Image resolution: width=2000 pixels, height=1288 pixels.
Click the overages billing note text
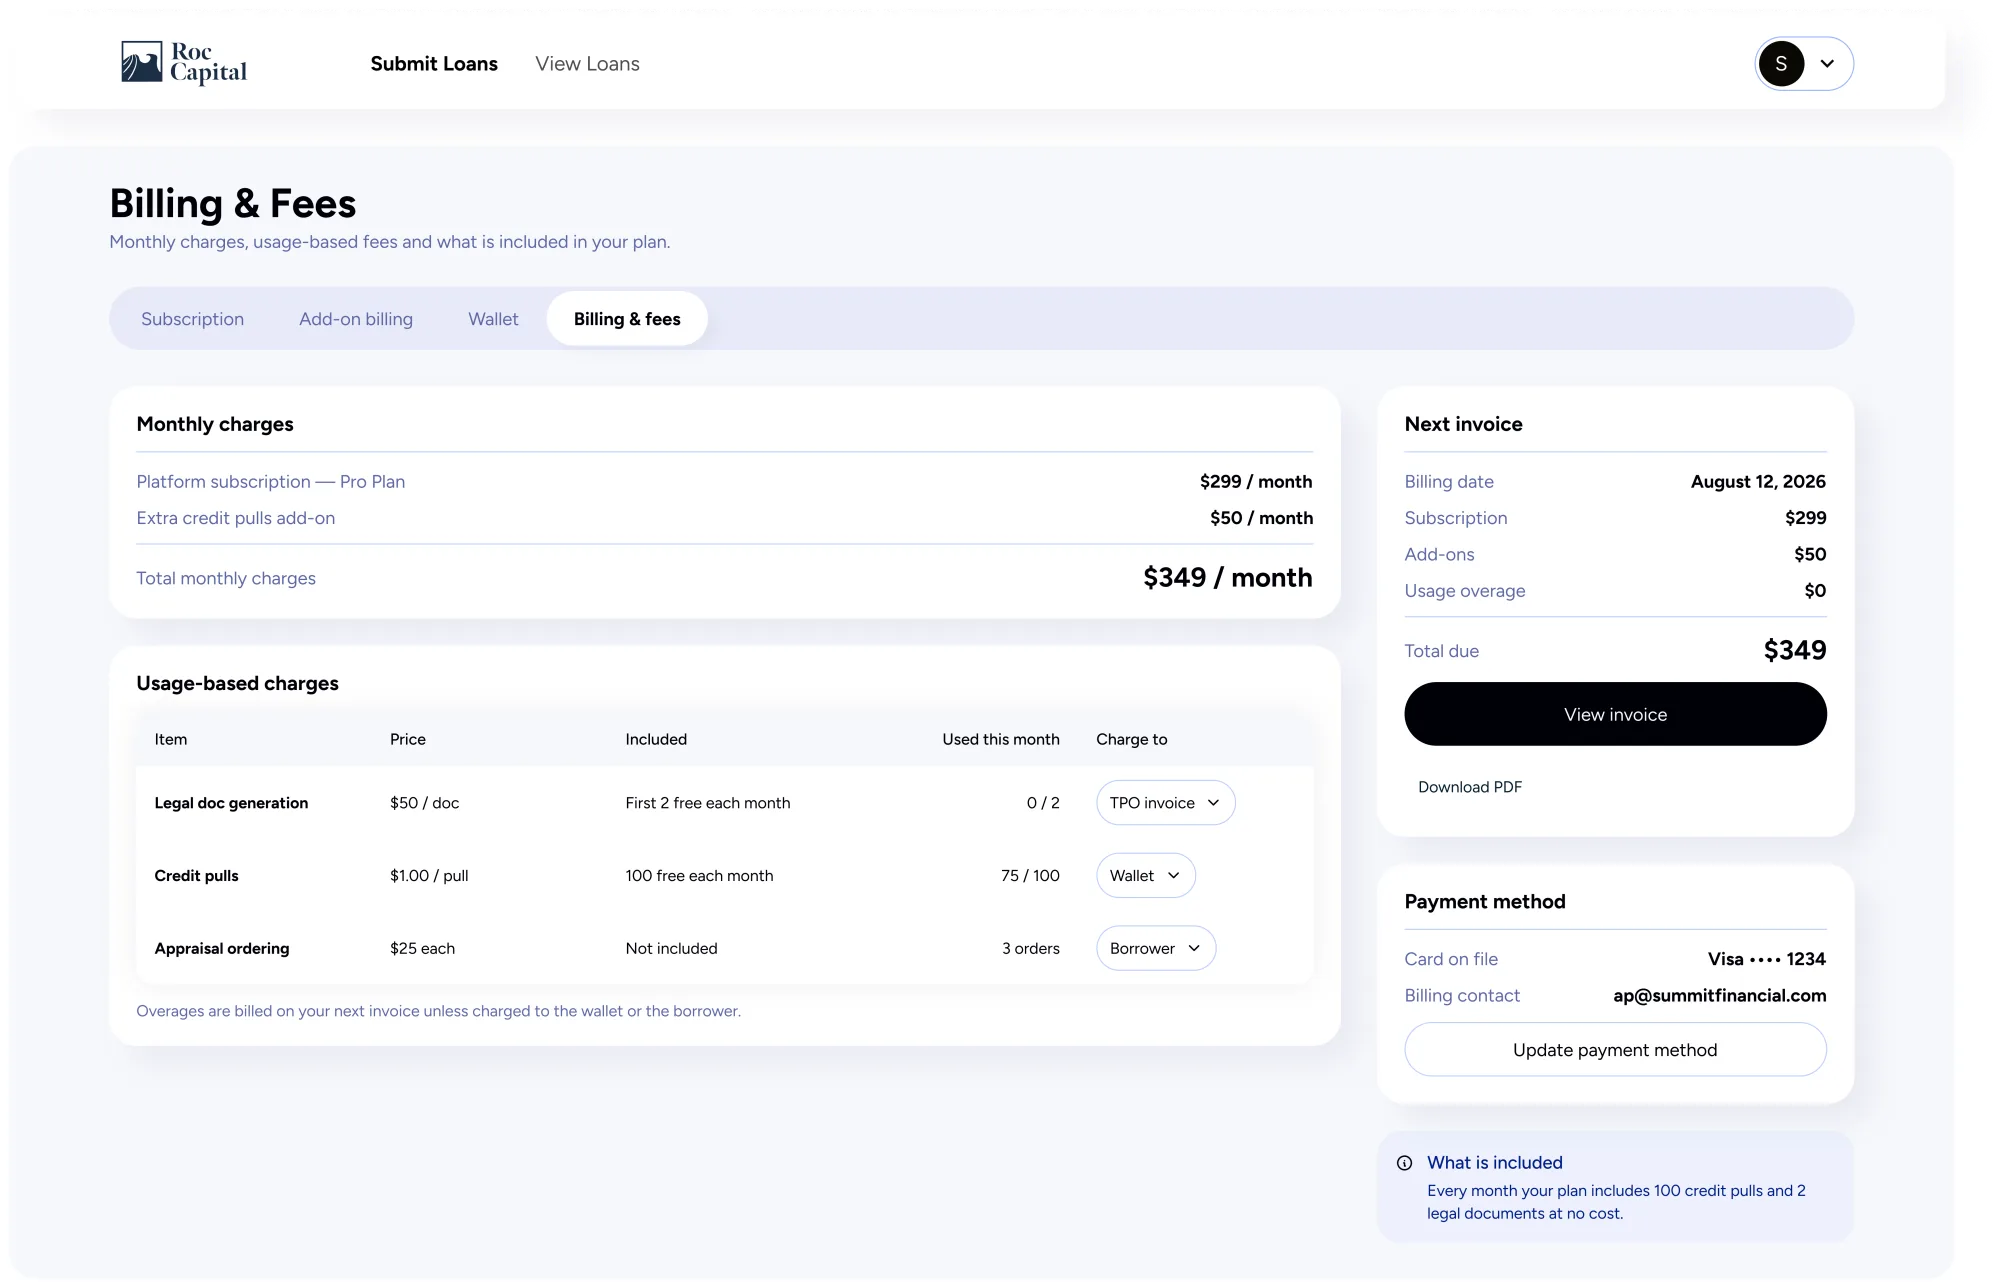(x=438, y=1011)
